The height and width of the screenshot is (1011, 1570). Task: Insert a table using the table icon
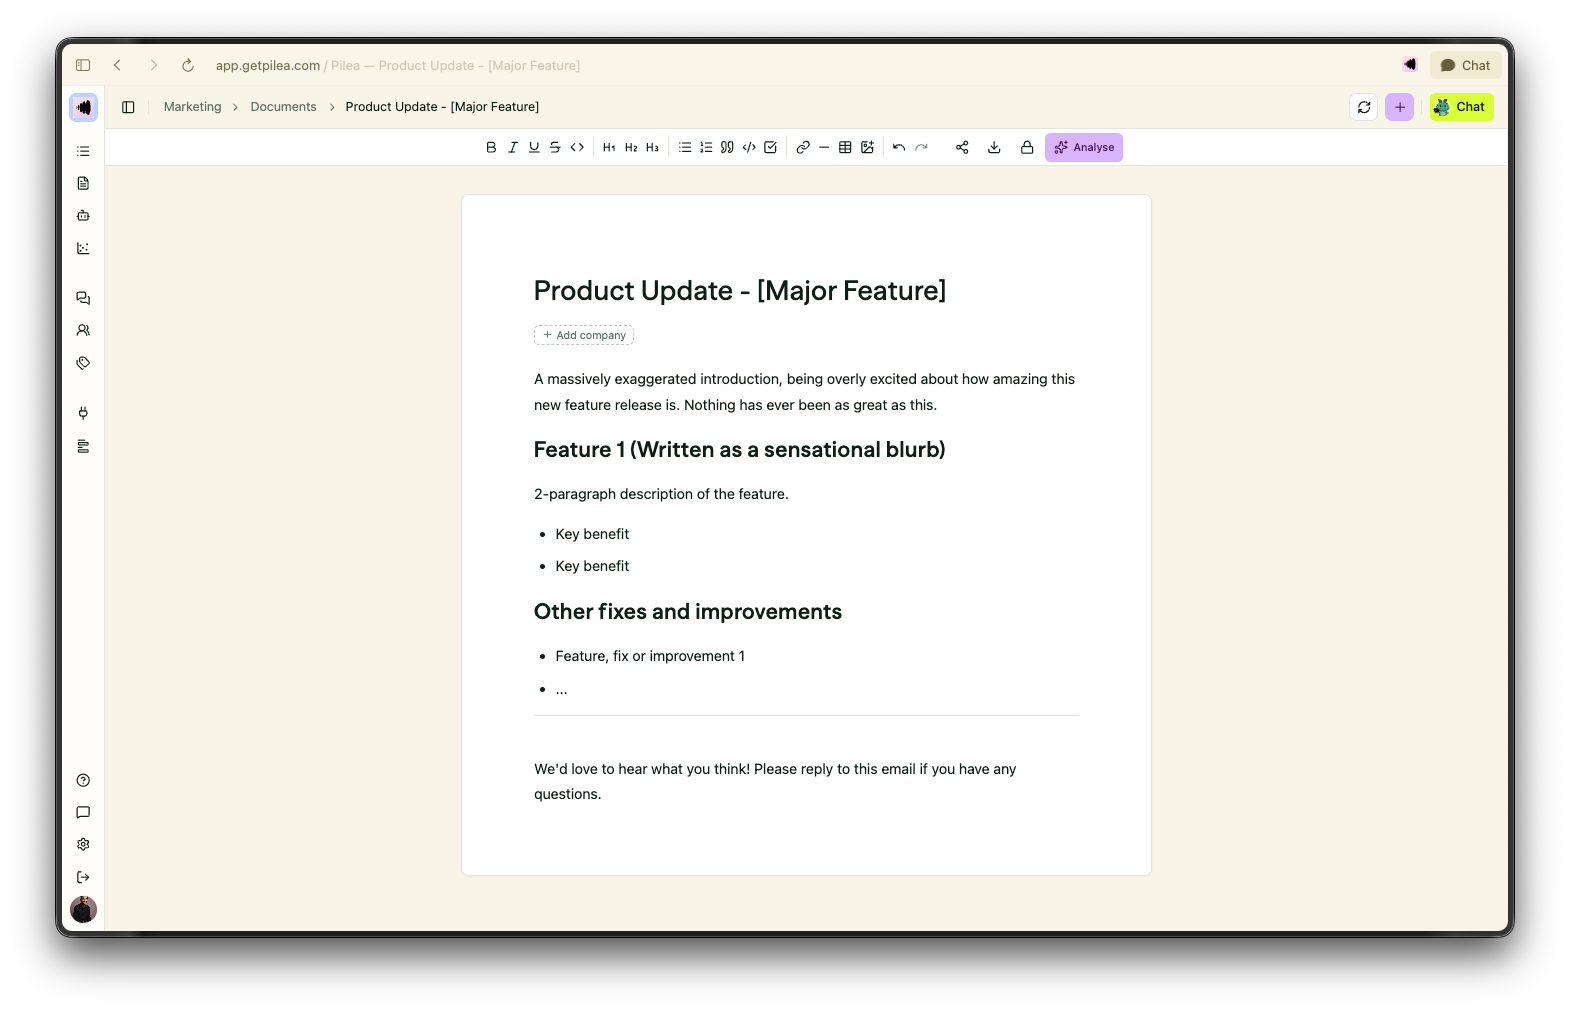(x=845, y=147)
